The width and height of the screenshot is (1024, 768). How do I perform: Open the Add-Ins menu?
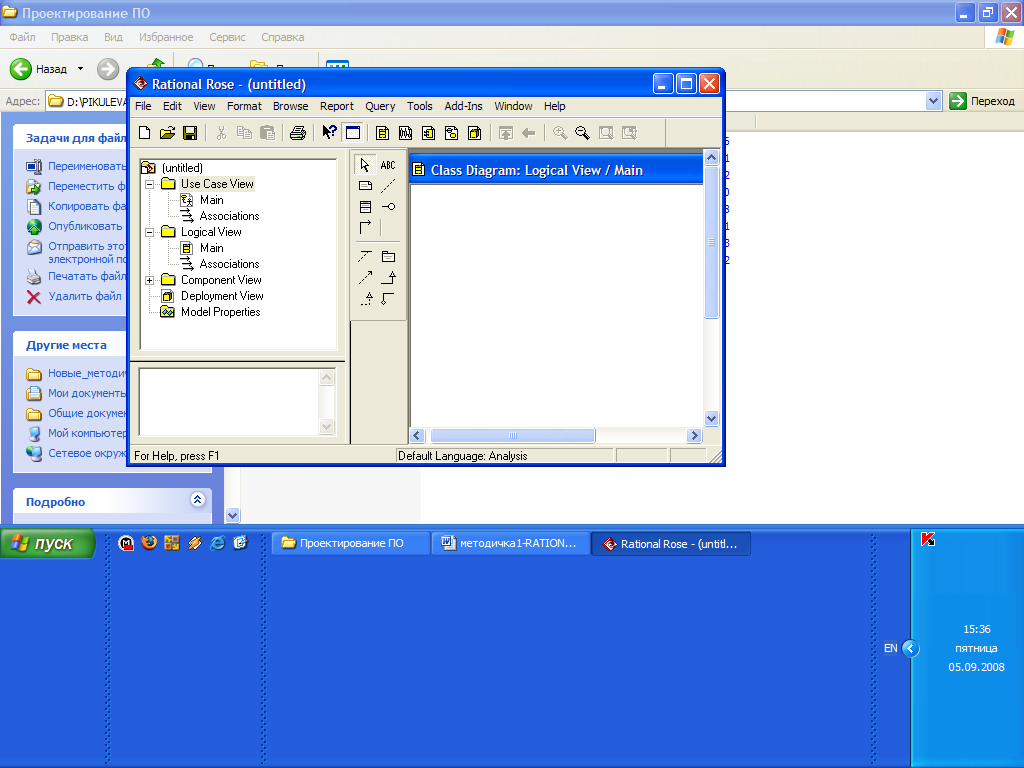[x=463, y=106]
